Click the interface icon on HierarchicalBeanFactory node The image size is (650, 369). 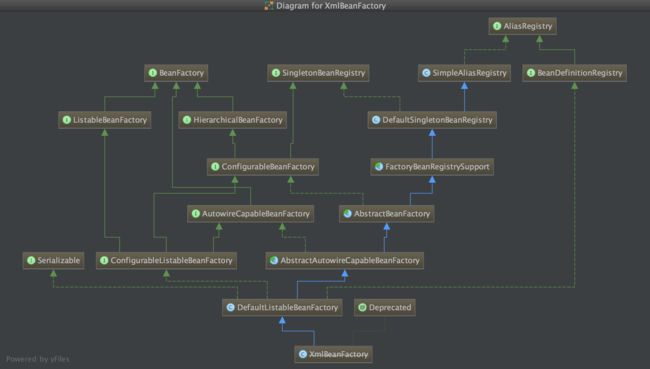187,120
